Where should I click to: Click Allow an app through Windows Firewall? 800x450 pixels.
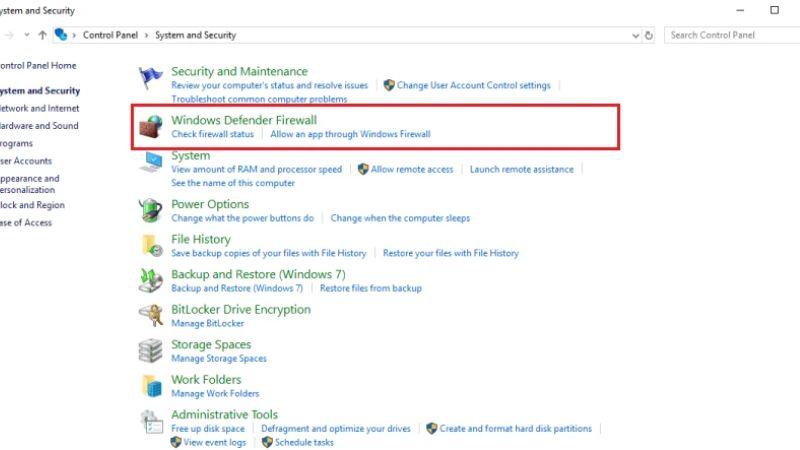(x=350, y=134)
